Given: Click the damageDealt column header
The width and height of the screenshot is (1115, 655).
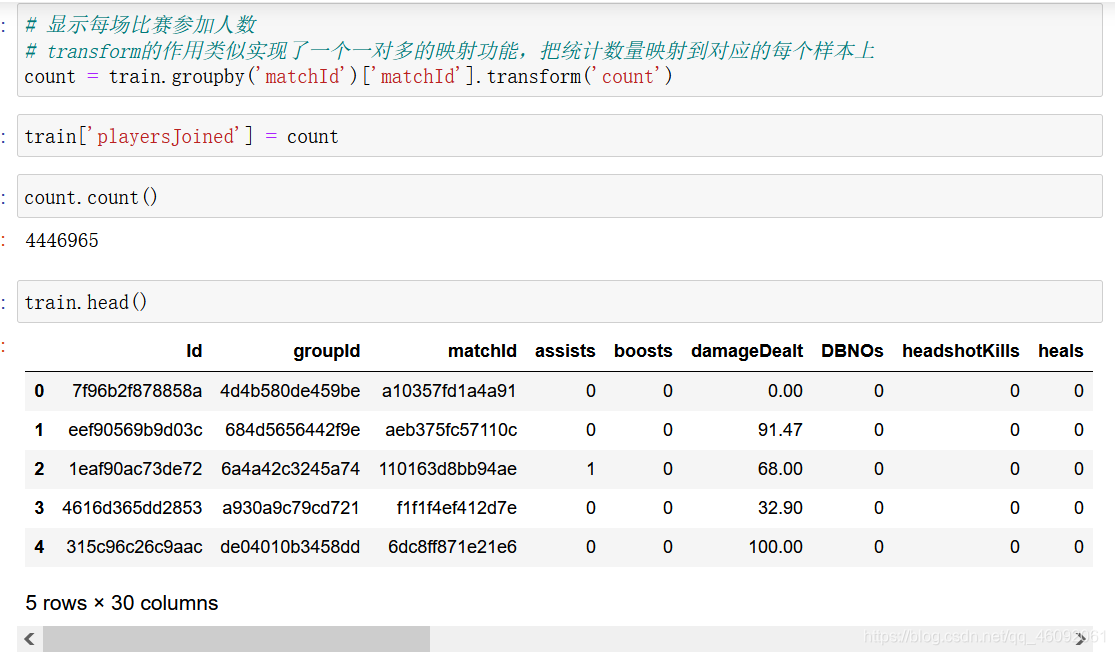Looking at the screenshot, I should (x=747, y=351).
